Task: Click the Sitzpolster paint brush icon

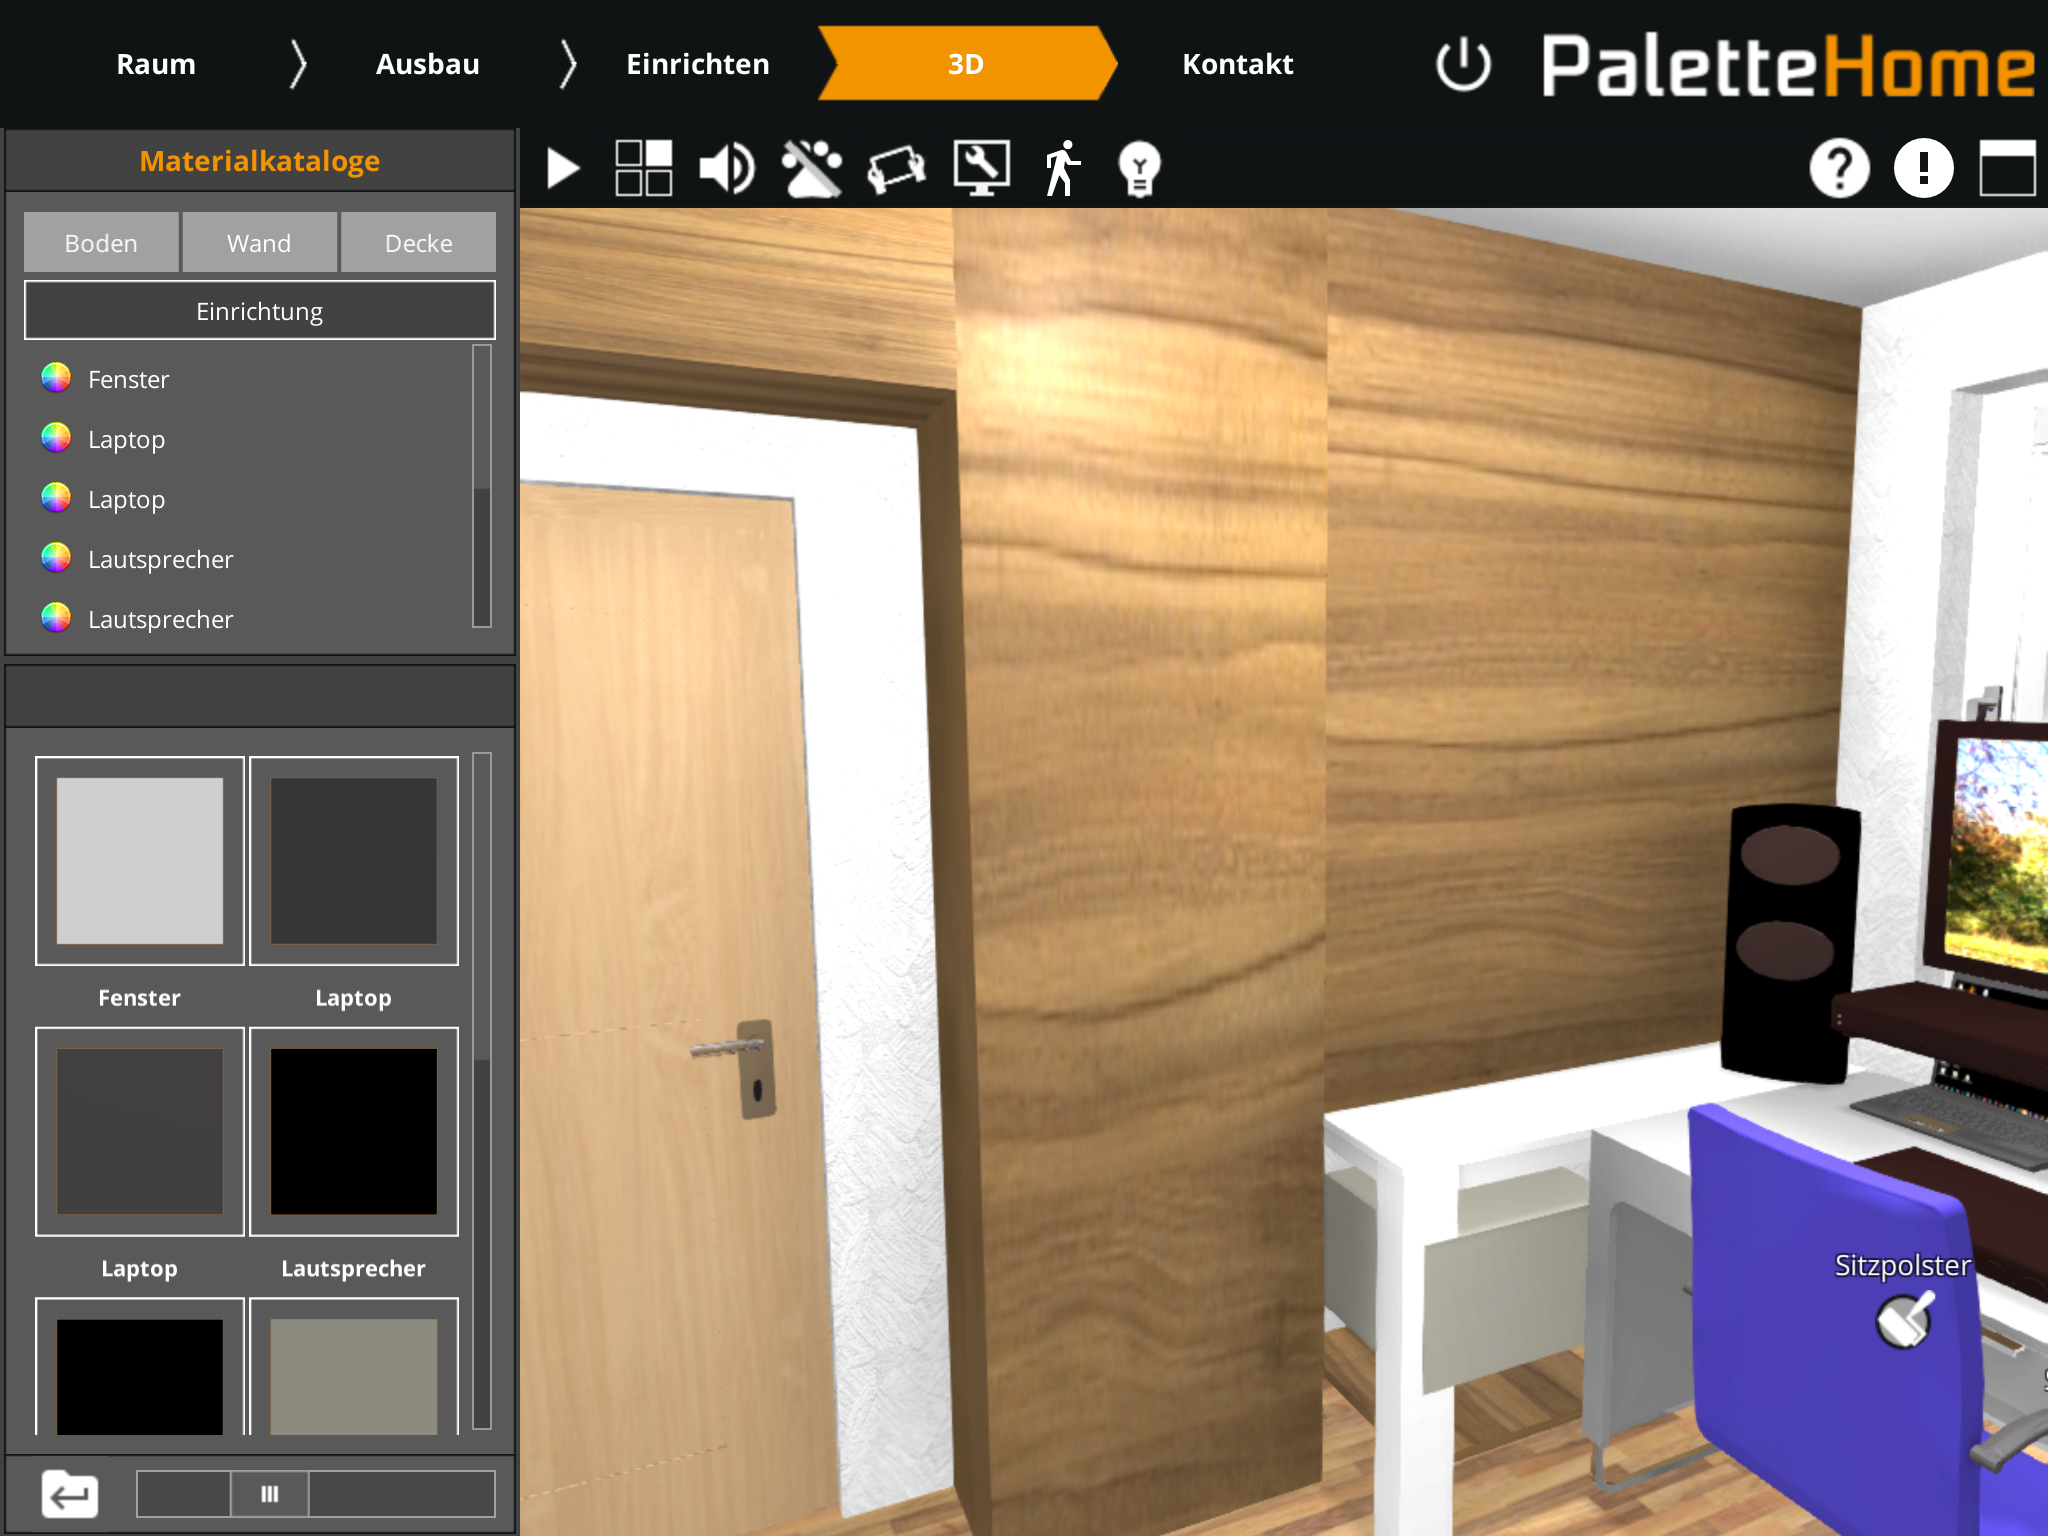Action: pos(1903,1321)
